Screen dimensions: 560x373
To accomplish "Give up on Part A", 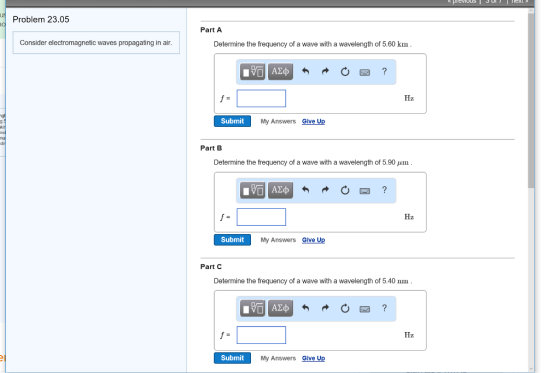I will pyautogui.click(x=314, y=121).
